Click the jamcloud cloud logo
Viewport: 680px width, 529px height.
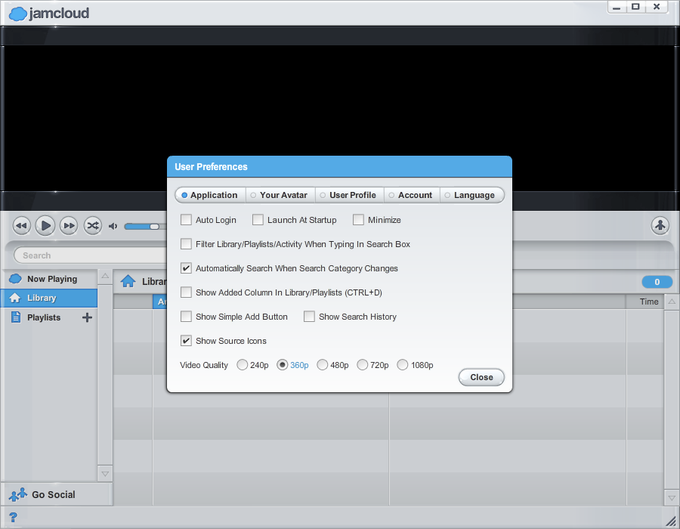coord(18,14)
